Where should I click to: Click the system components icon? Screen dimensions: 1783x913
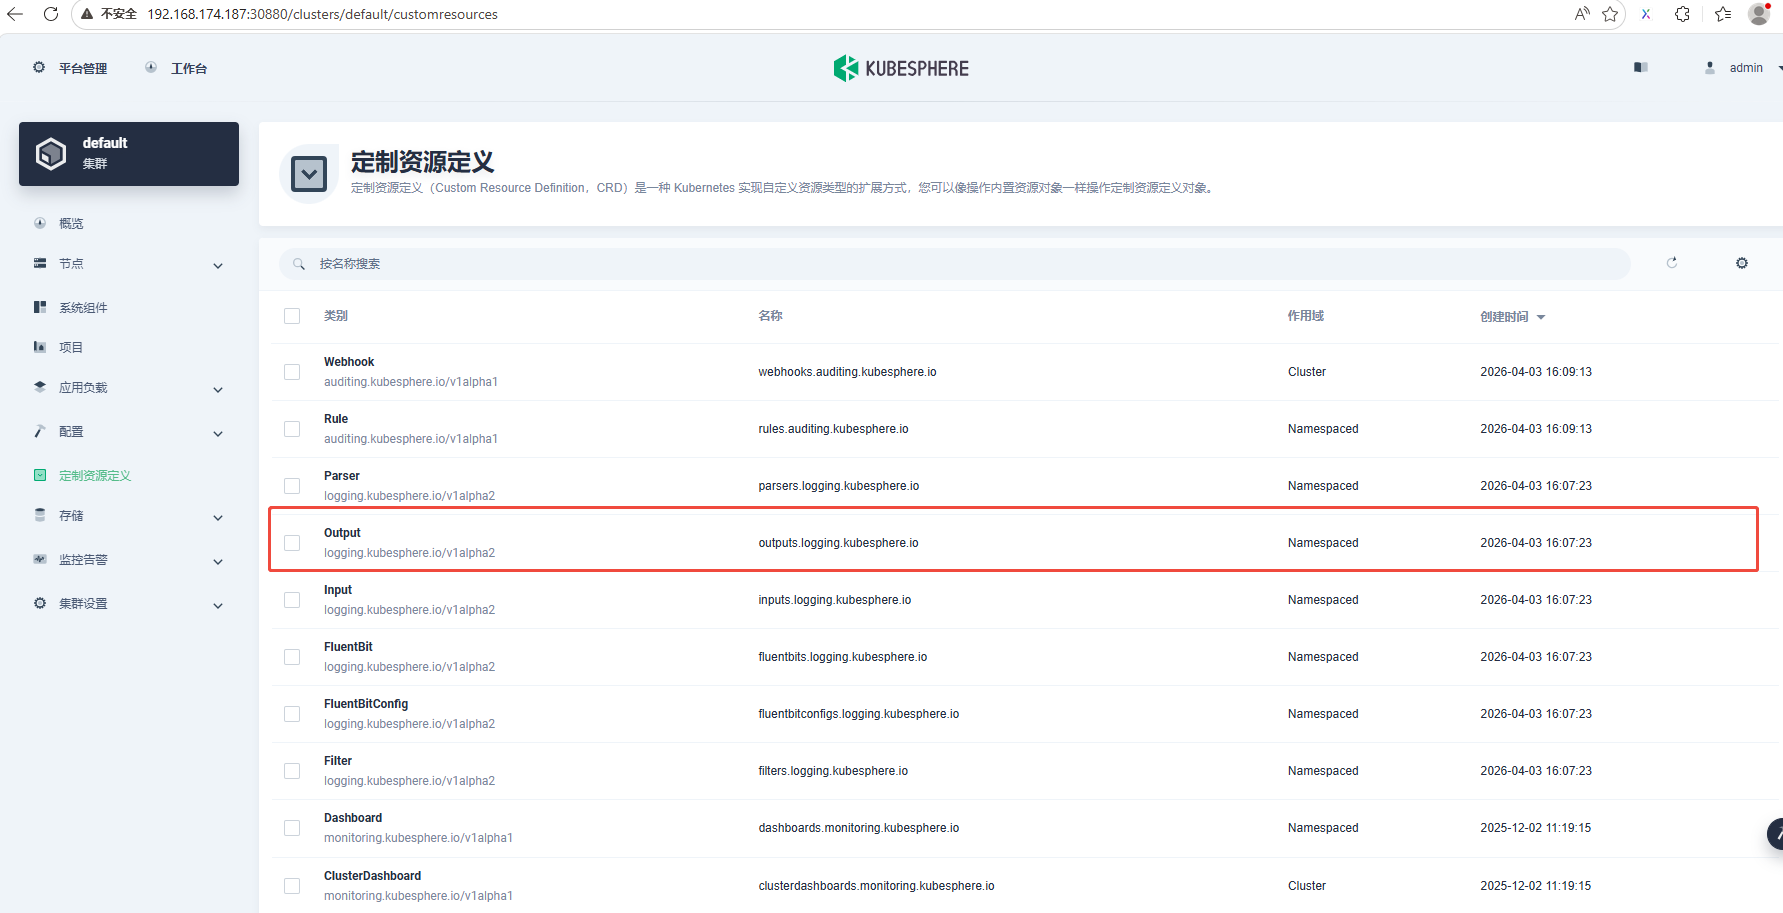[40, 307]
